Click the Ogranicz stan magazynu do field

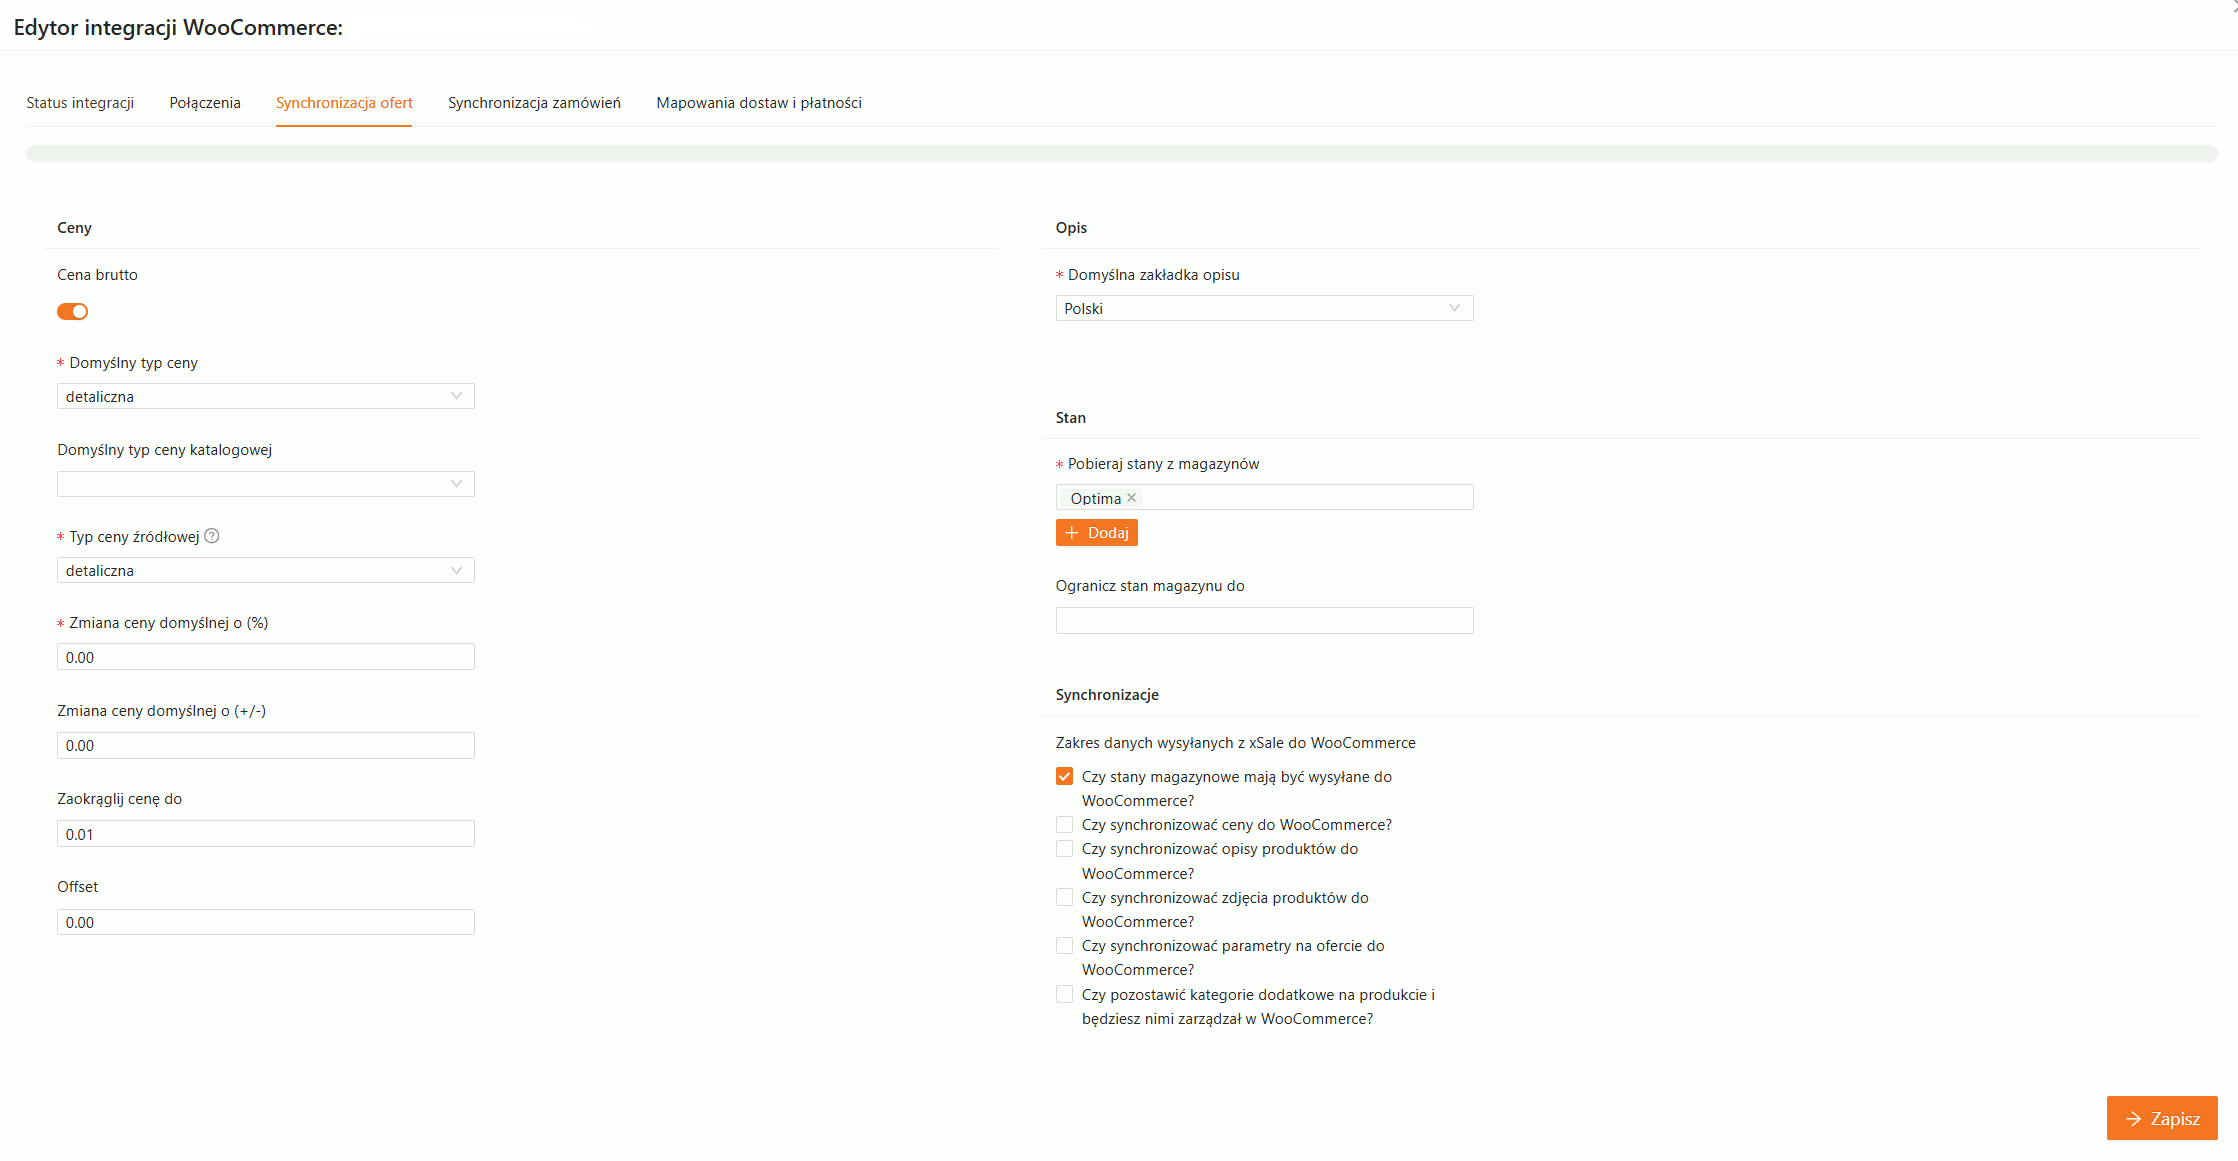pyautogui.click(x=1263, y=621)
